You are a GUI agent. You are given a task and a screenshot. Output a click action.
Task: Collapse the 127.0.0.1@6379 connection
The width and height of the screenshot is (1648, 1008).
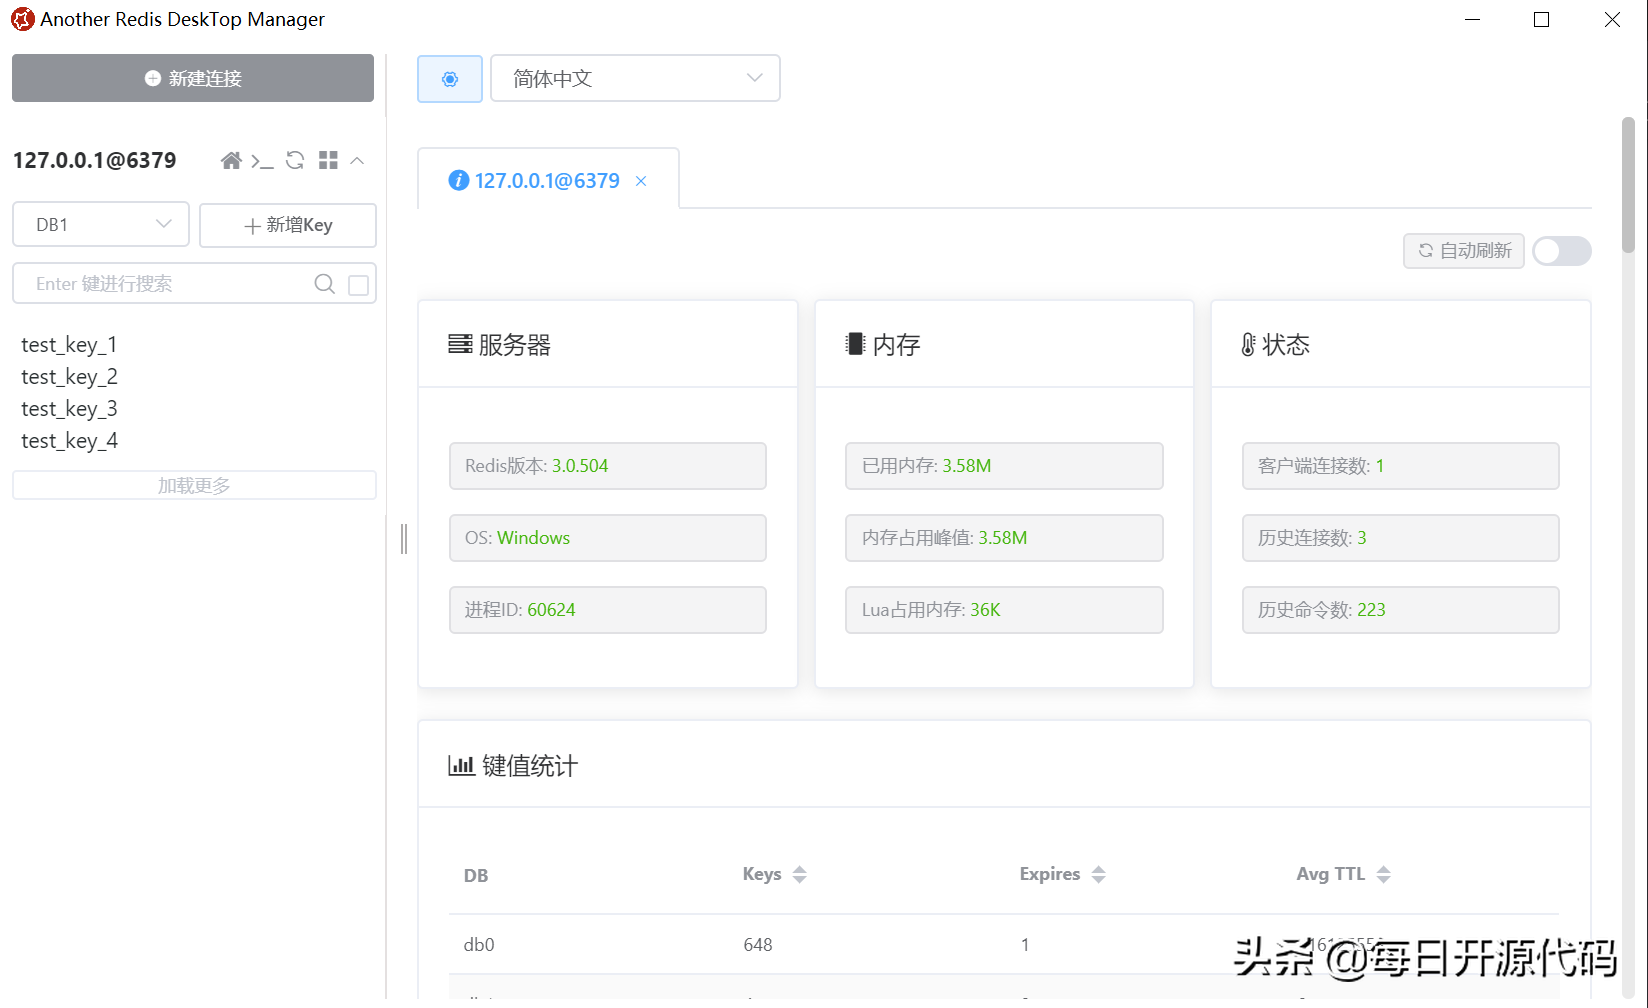point(357,160)
